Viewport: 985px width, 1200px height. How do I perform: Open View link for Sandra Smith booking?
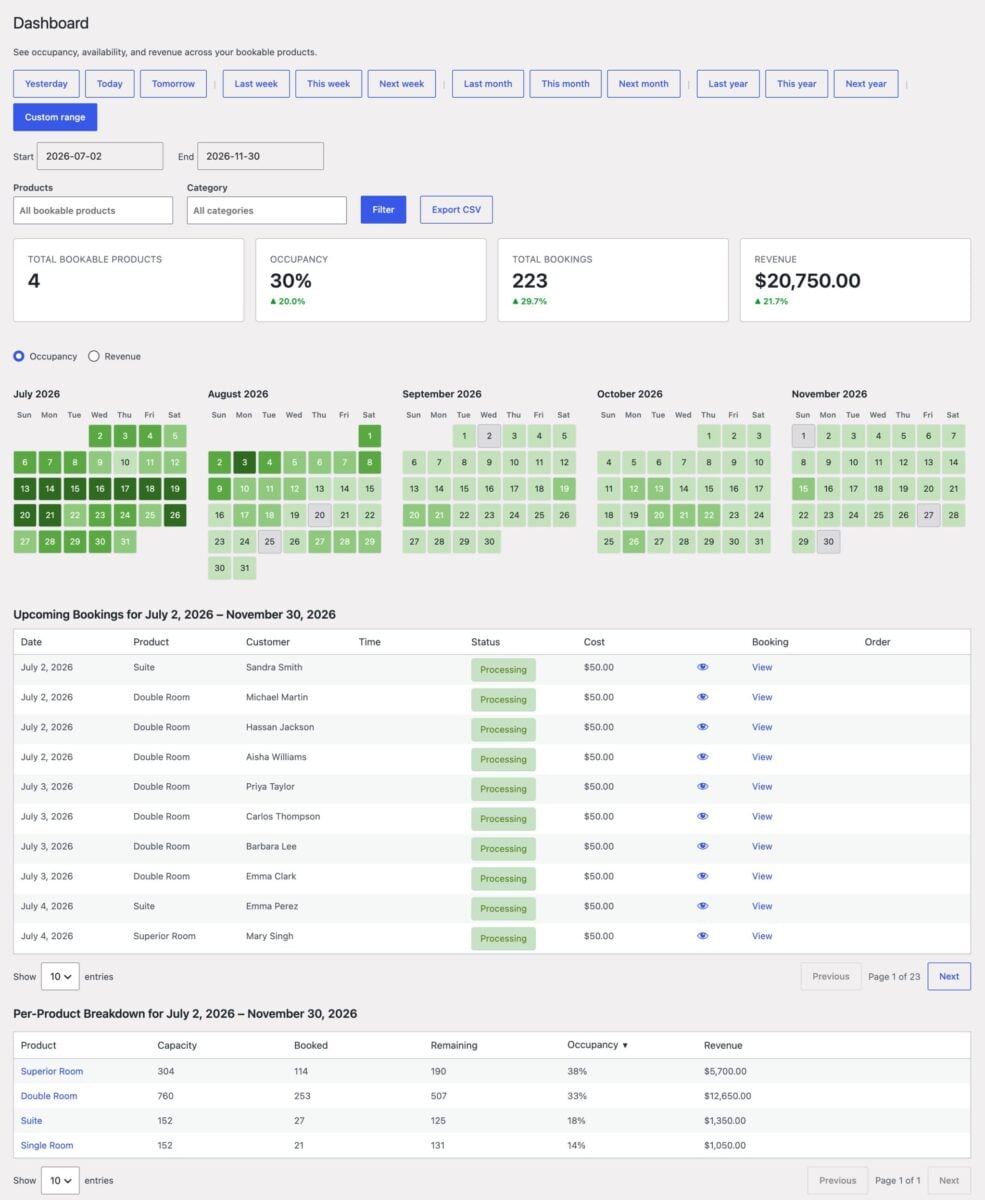(x=762, y=667)
